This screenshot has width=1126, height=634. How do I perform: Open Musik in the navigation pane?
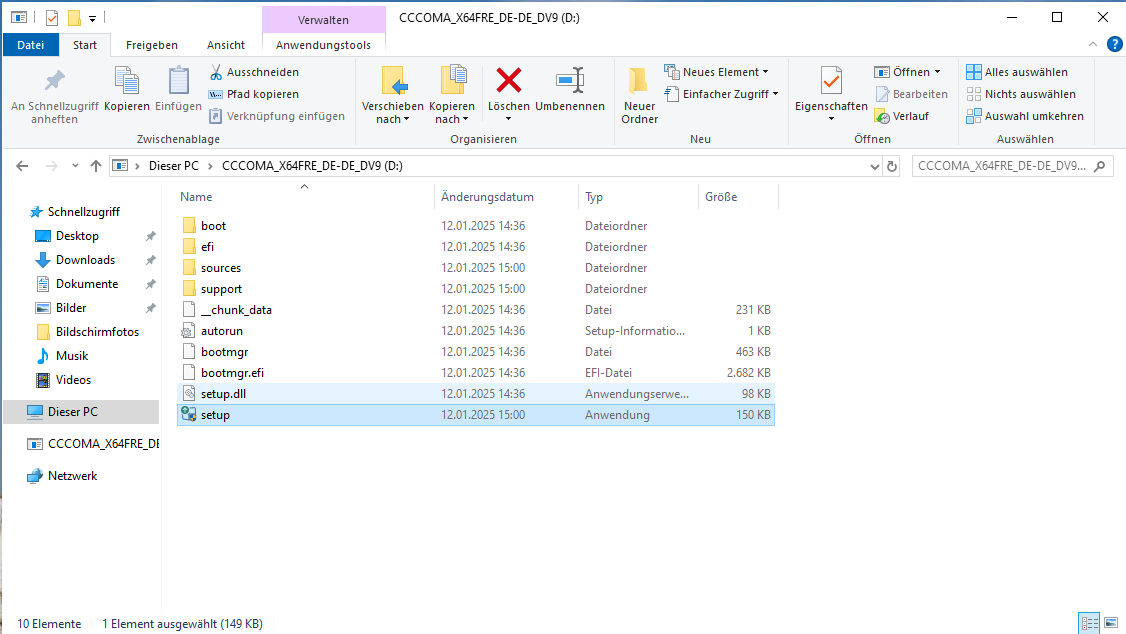[x=72, y=355]
